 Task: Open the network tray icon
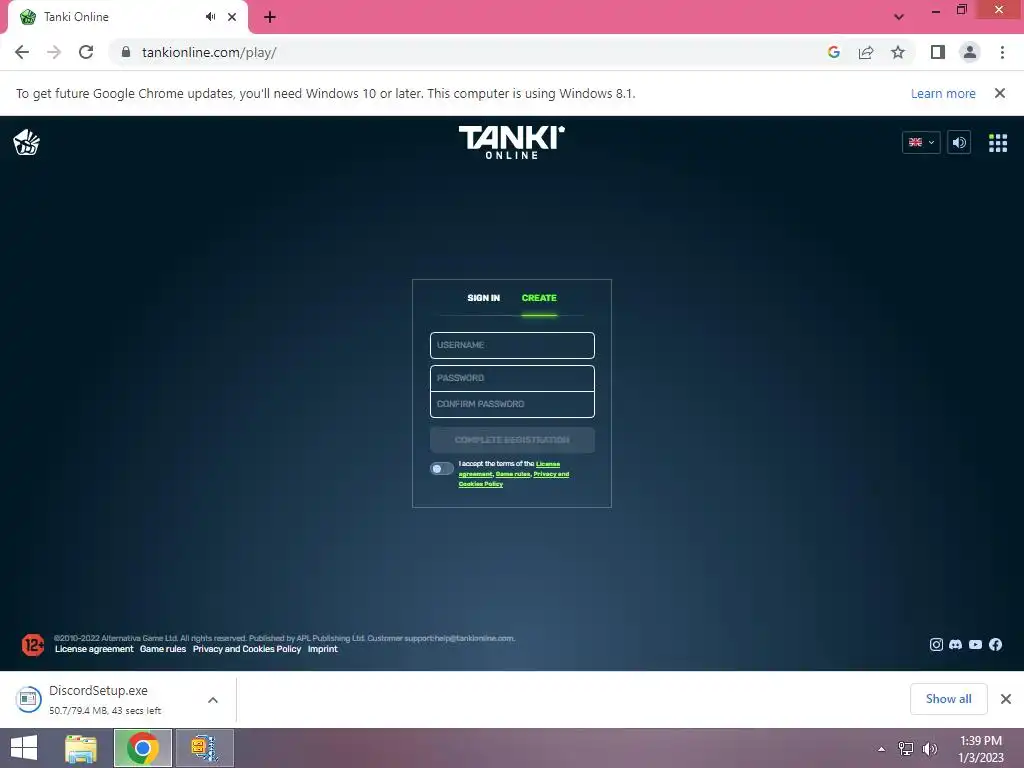click(906, 749)
